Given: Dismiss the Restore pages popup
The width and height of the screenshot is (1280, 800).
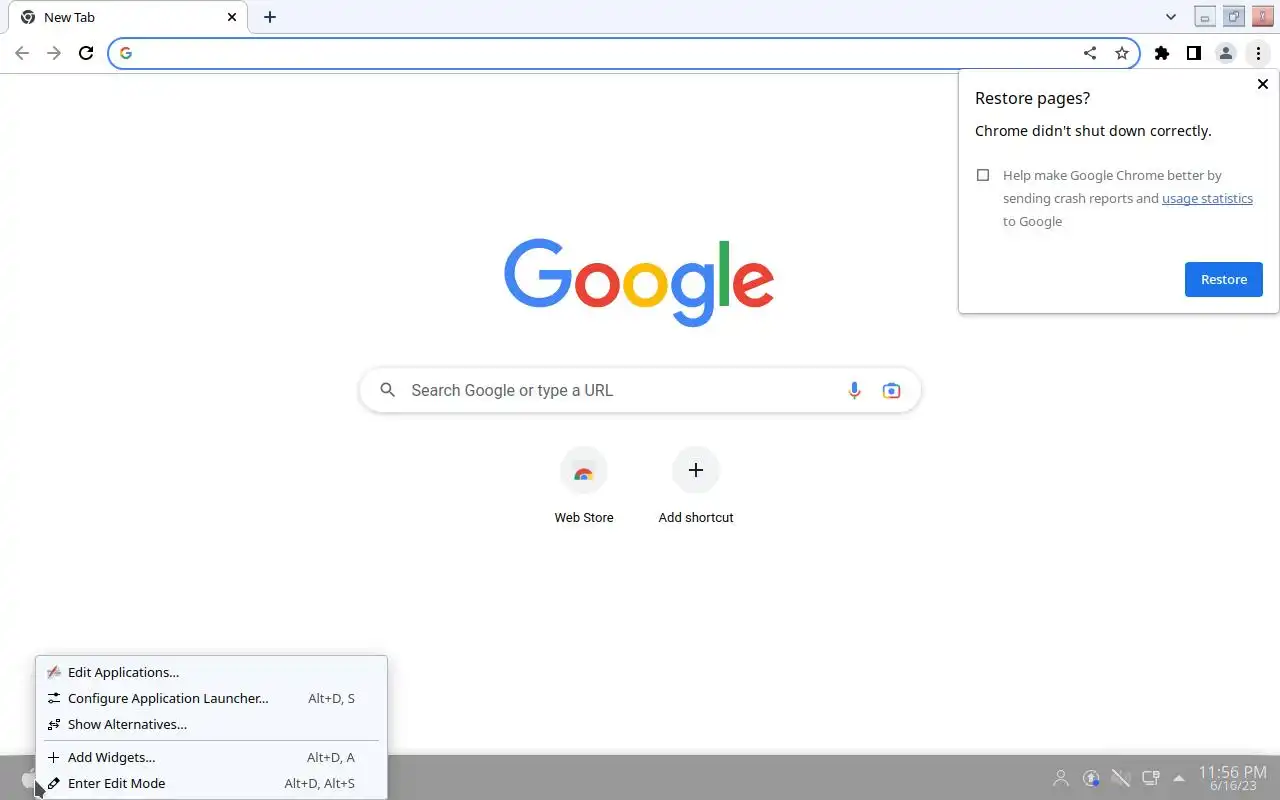Looking at the screenshot, I should click(1262, 84).
